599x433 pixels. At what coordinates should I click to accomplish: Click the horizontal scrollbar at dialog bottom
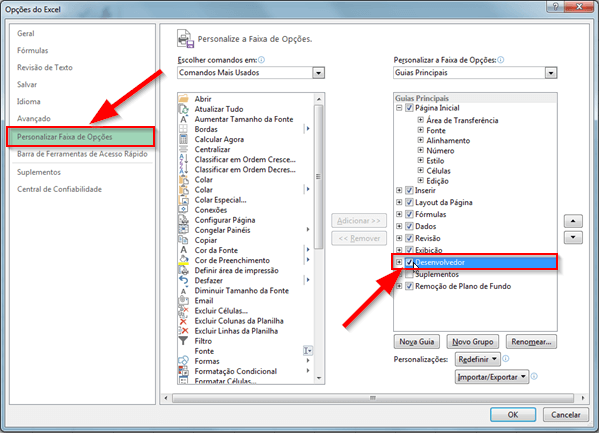click(x=373, y=398)
